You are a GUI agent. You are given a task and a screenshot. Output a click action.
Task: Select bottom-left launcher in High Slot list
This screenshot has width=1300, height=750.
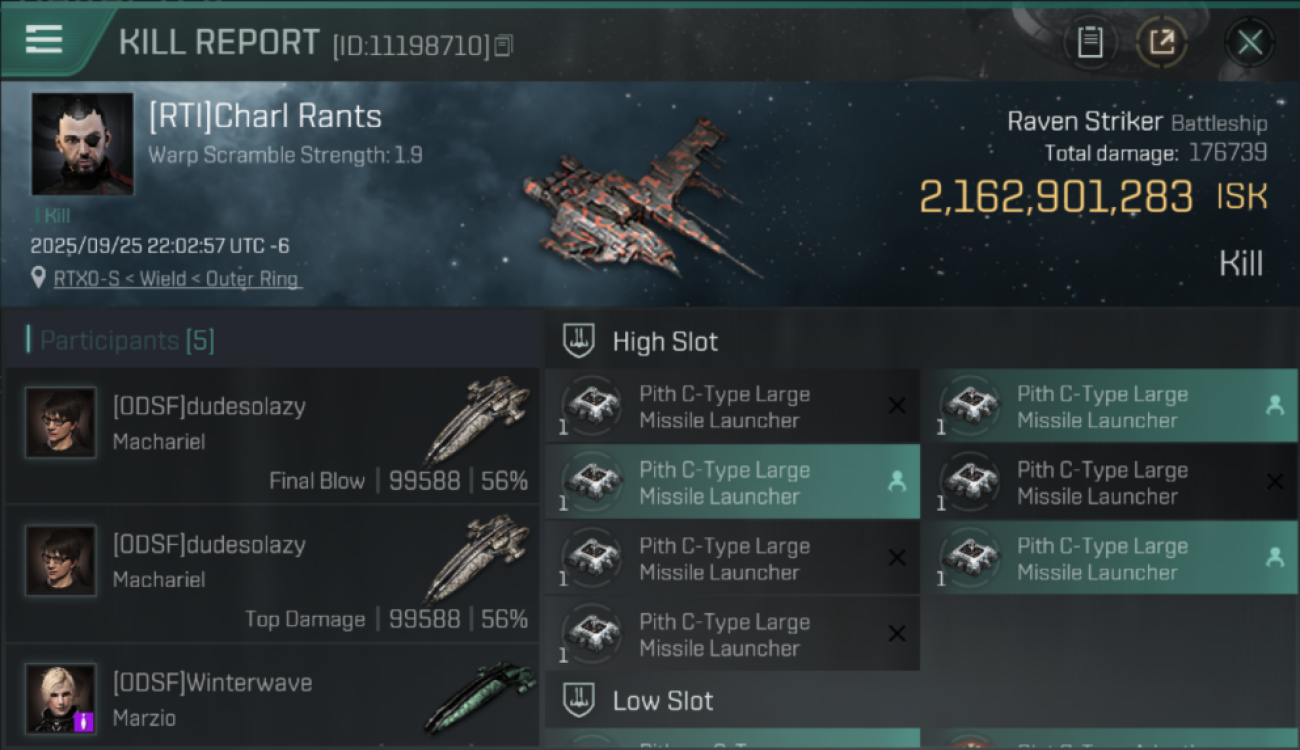point(732,635)
